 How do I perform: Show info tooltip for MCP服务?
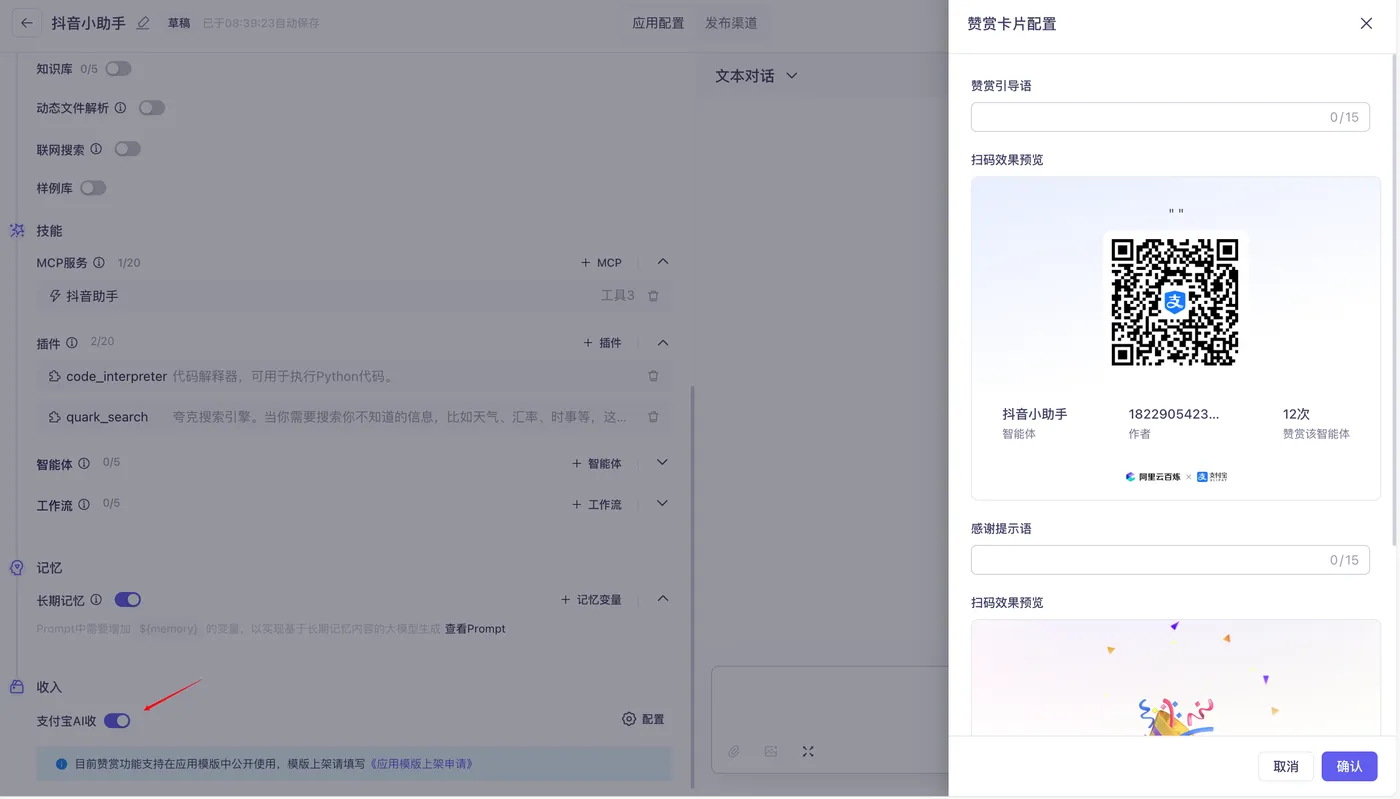pos(99,263)
